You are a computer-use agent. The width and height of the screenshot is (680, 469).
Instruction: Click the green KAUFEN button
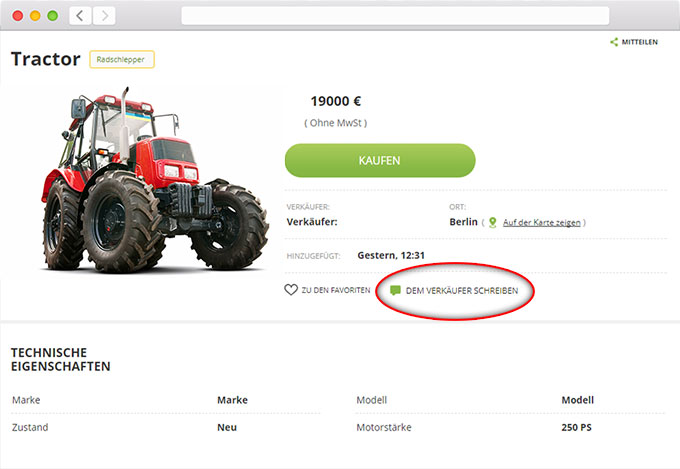pyautogui.click(x=380, y=161)
